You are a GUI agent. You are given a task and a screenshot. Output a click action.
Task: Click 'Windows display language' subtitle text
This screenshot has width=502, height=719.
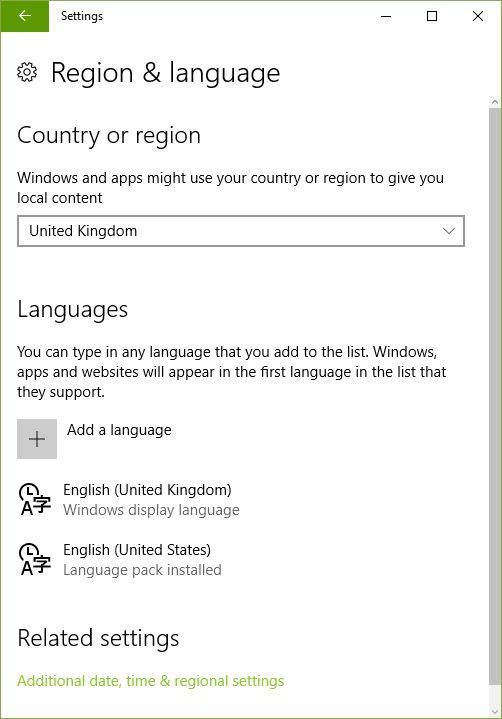(151, 510)
